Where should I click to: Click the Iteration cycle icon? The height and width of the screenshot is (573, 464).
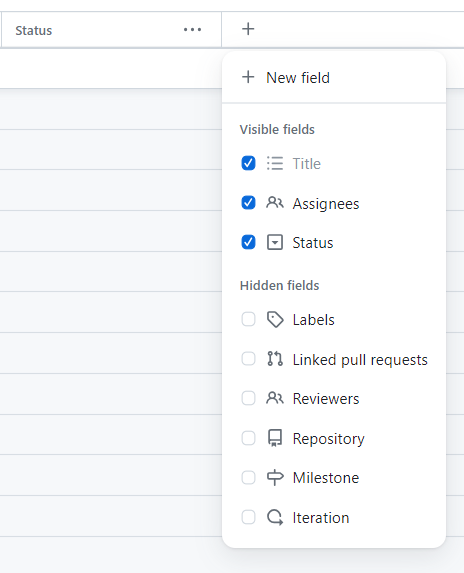(275, 517)
